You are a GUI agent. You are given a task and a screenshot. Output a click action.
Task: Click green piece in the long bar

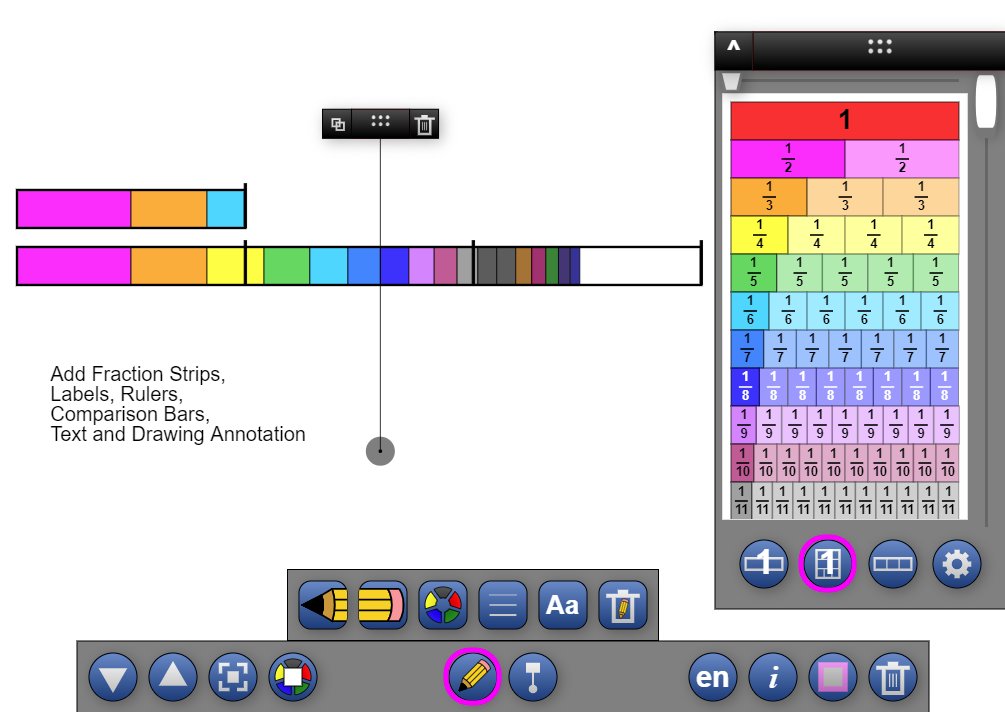pyautogui.click(x=287, y=266)
